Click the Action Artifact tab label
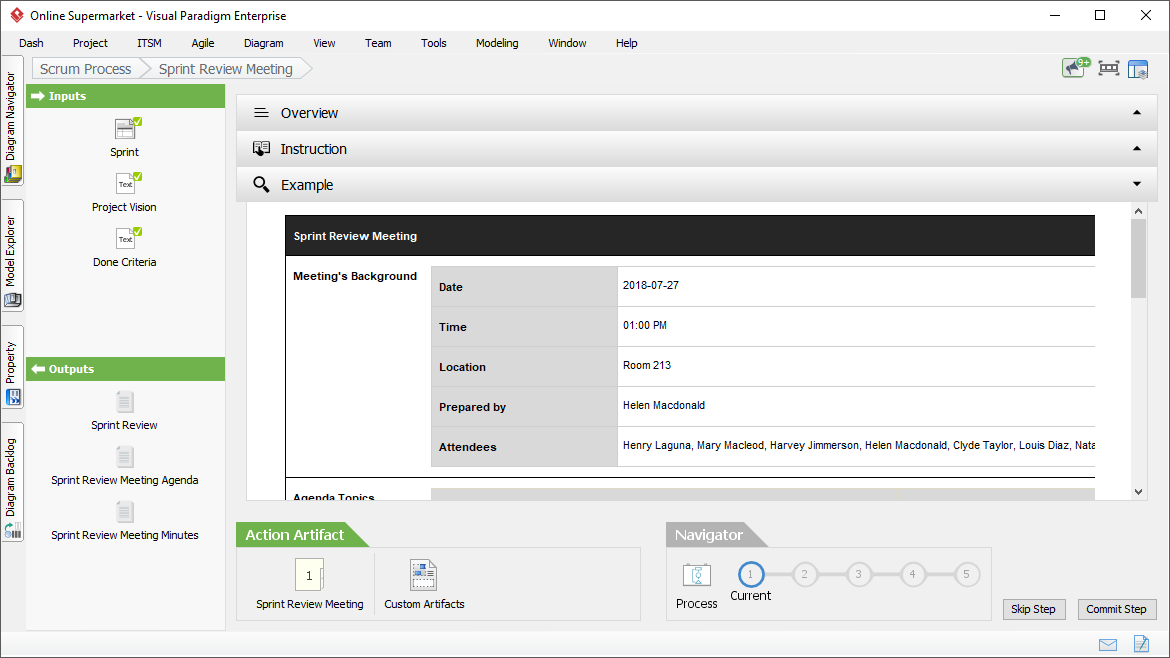 295,535
